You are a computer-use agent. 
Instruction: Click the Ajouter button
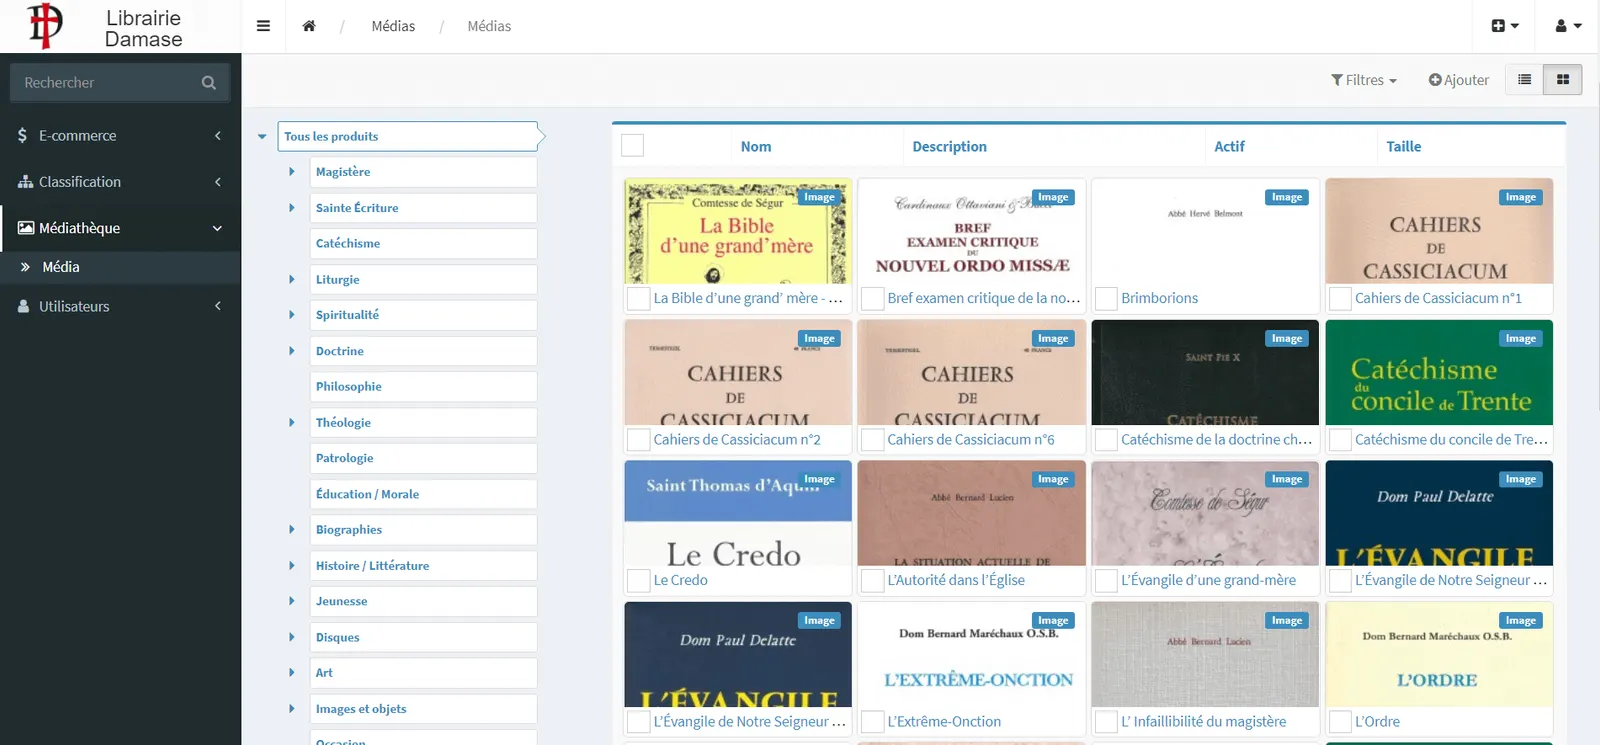click(x=1459, y=80)
